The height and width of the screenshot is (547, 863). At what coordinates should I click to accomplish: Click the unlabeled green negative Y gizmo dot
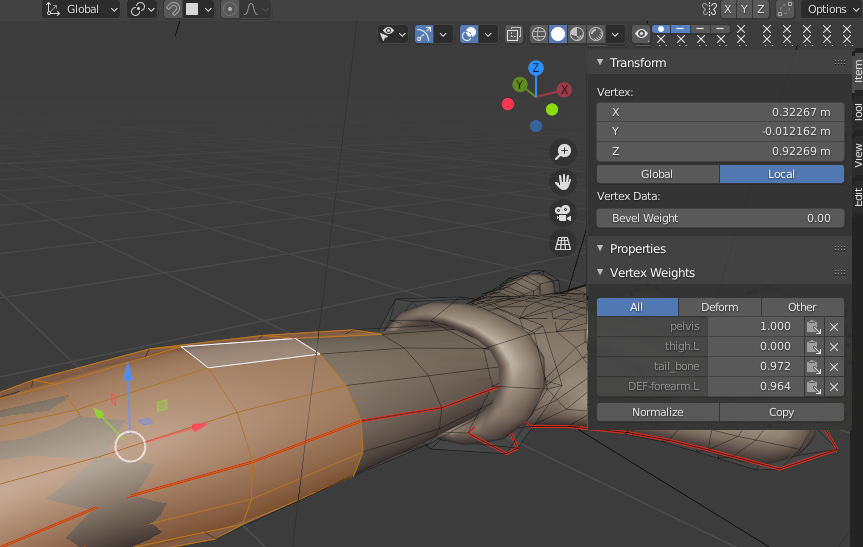pos(552,110)
